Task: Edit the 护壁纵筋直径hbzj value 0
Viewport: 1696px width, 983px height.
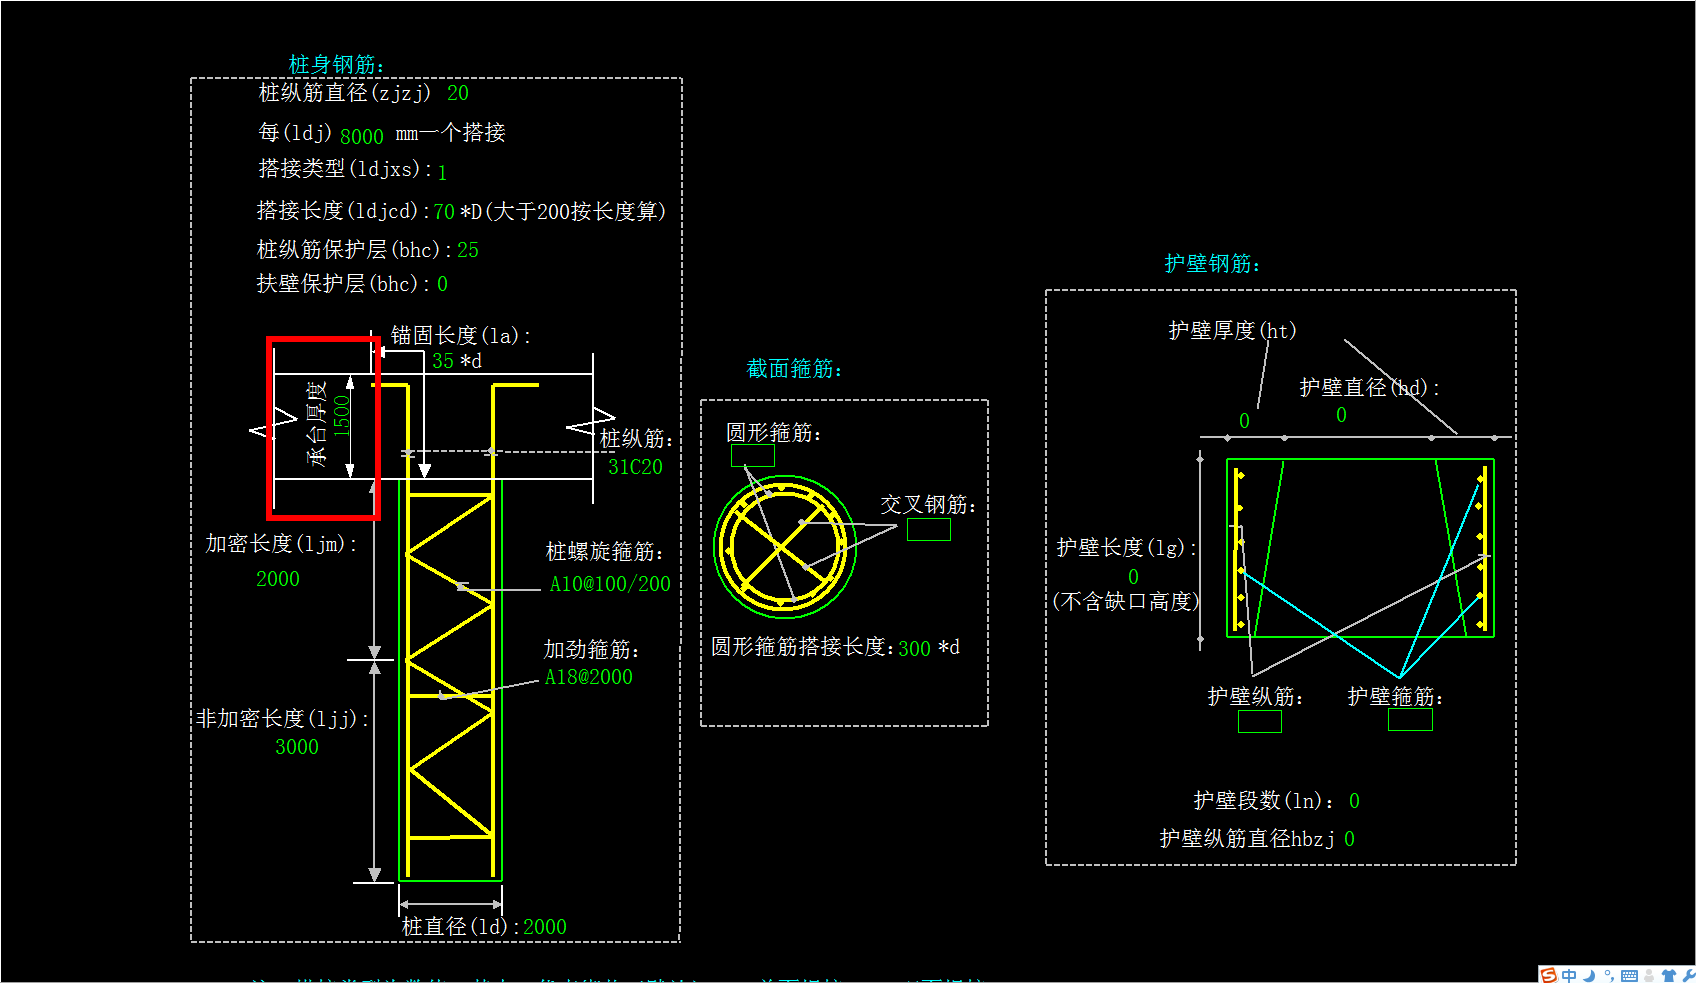Action: pyautogui.click(x=1349, y=839)
